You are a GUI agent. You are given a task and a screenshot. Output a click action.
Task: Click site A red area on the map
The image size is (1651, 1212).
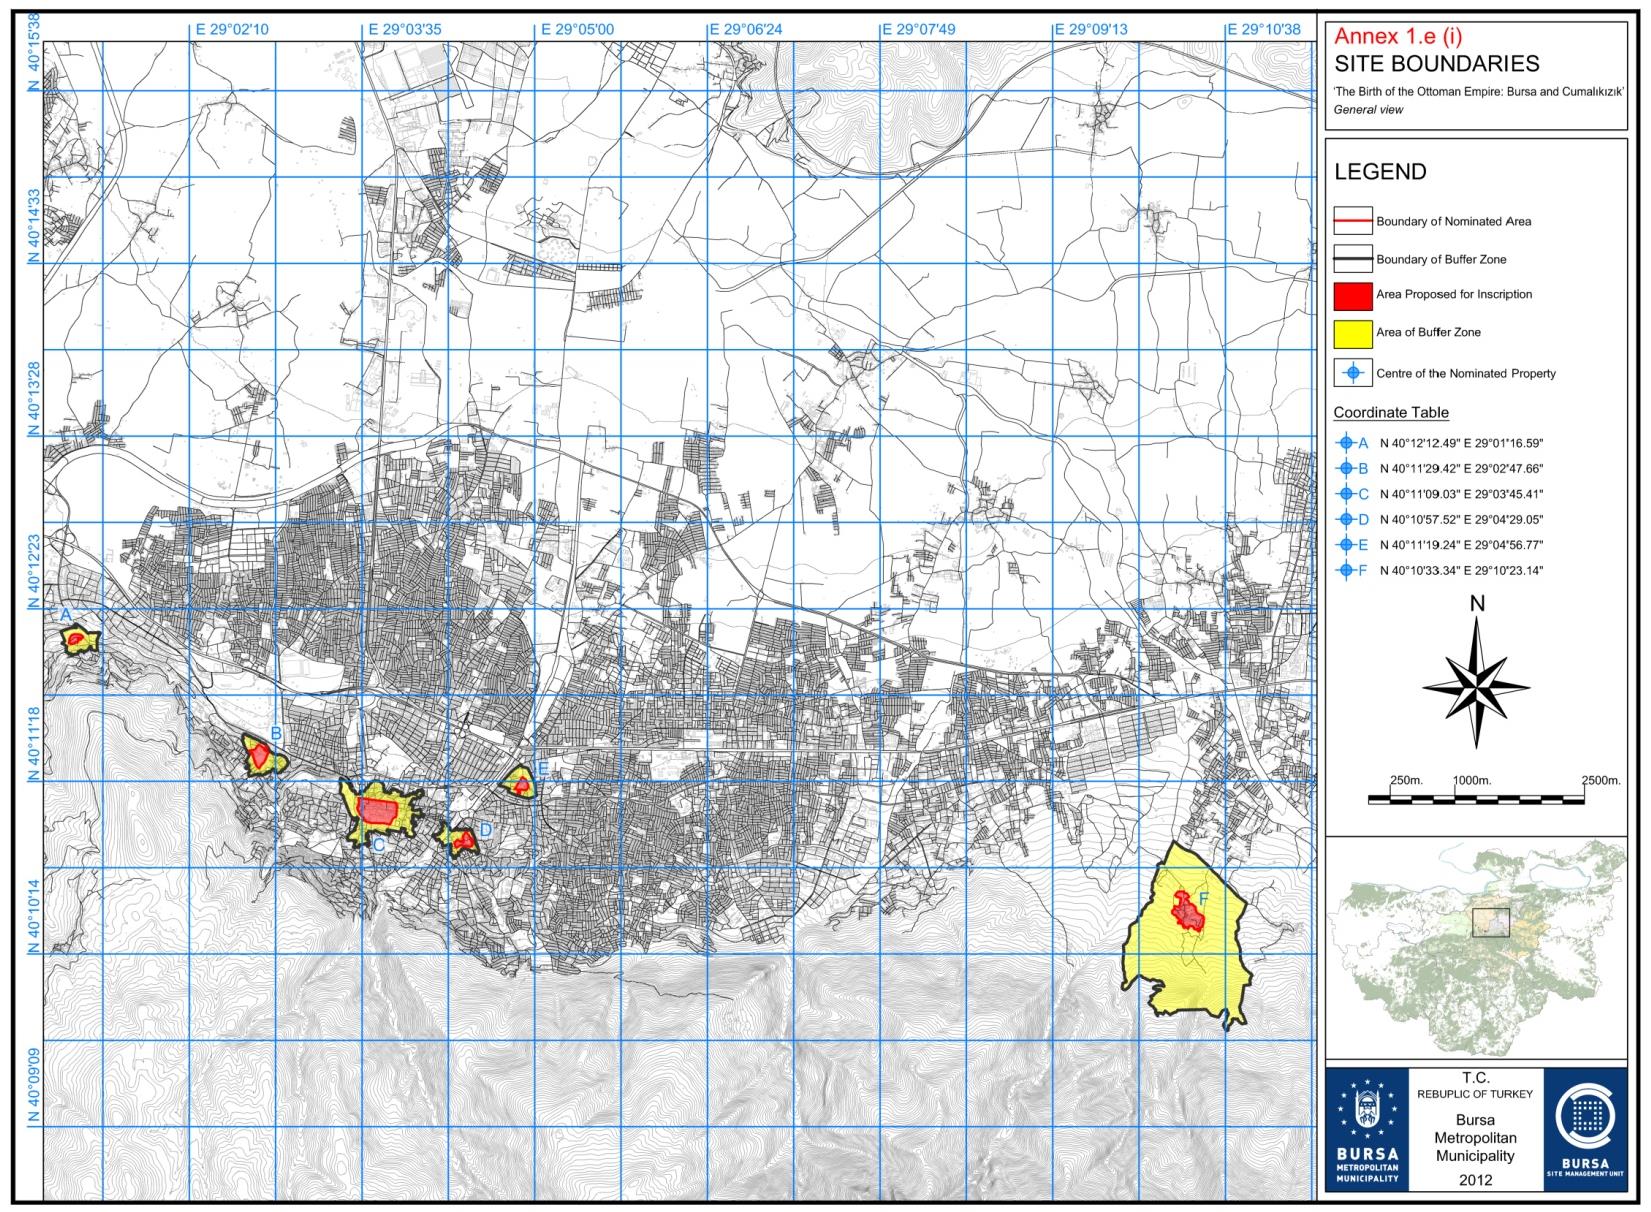pos(77,637)
